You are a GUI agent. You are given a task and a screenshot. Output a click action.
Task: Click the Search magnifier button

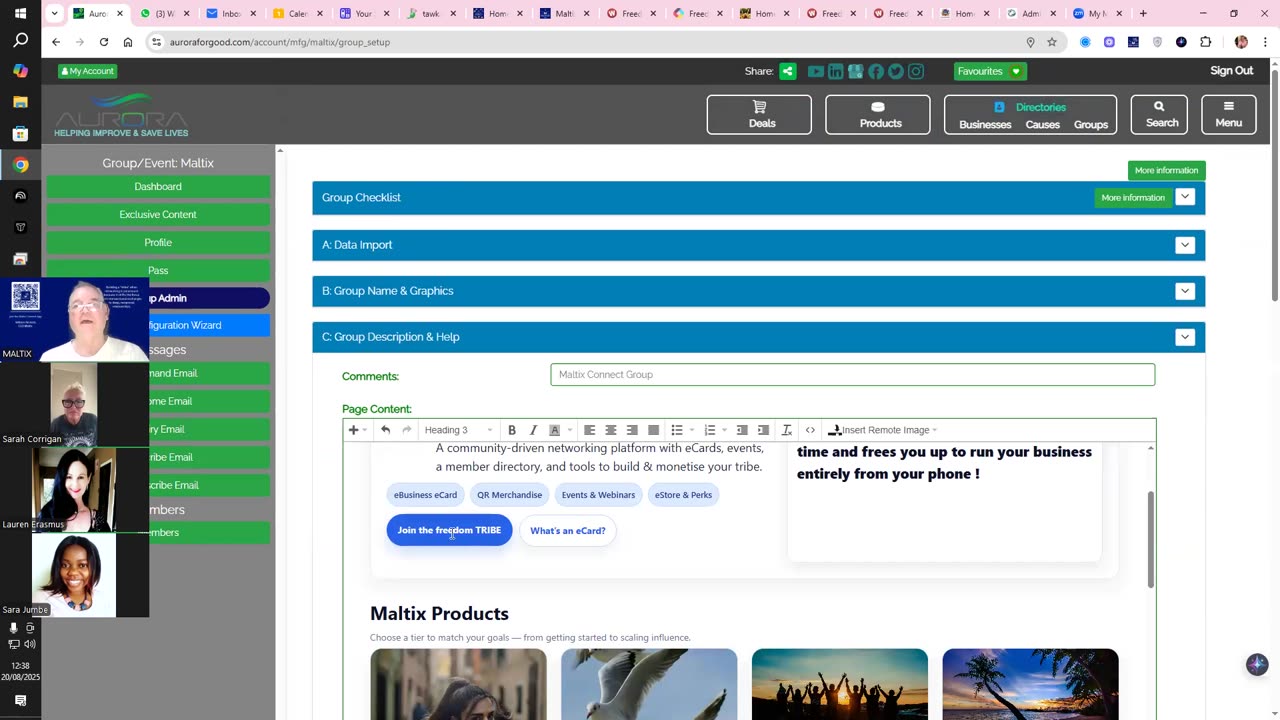1159,115
